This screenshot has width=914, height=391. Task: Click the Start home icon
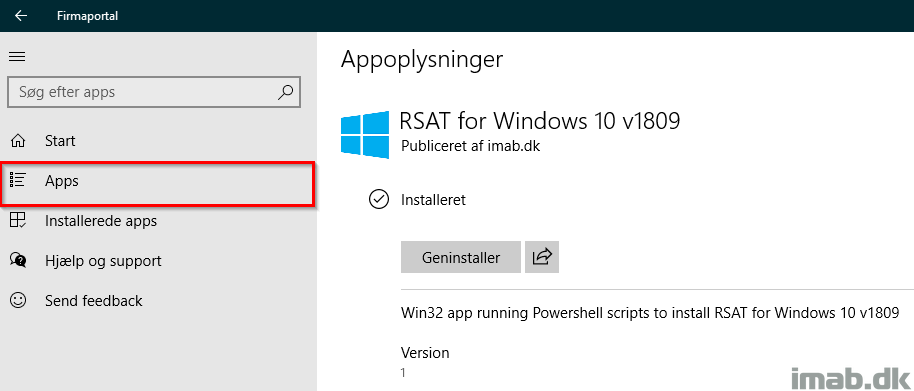18,141
